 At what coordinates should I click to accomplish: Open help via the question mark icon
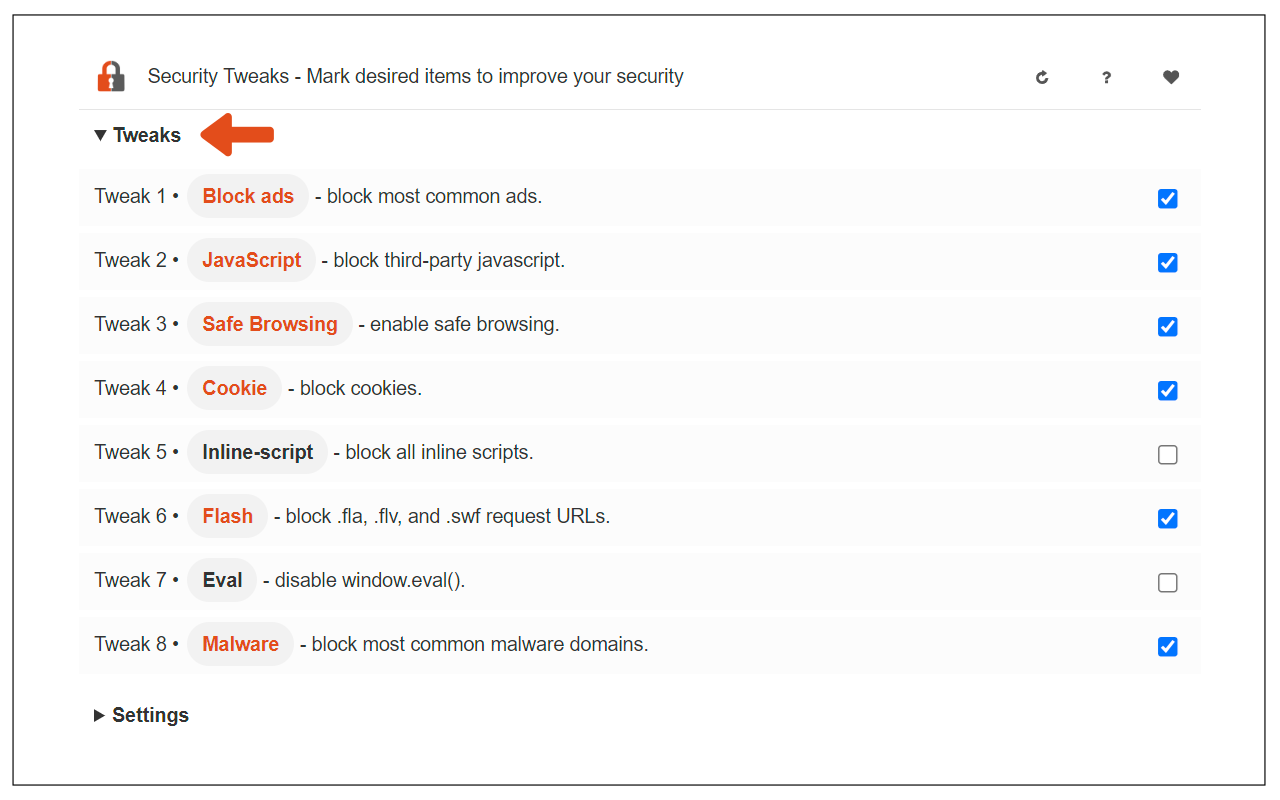(1106, 77)
